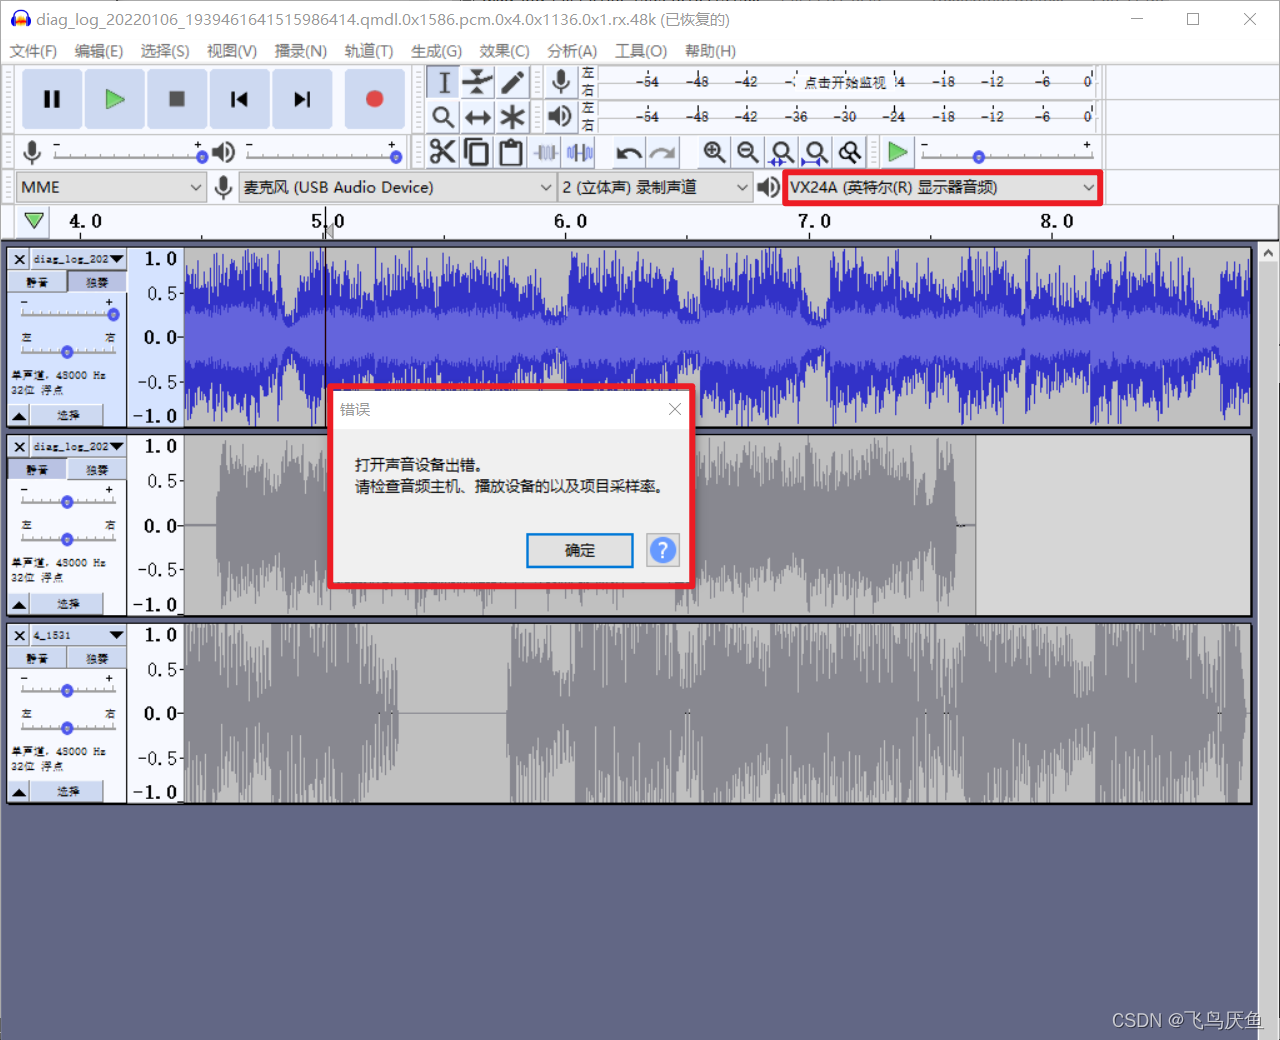
Task: Click the green timeline quick-play triangle
Action: pos(34,221)
